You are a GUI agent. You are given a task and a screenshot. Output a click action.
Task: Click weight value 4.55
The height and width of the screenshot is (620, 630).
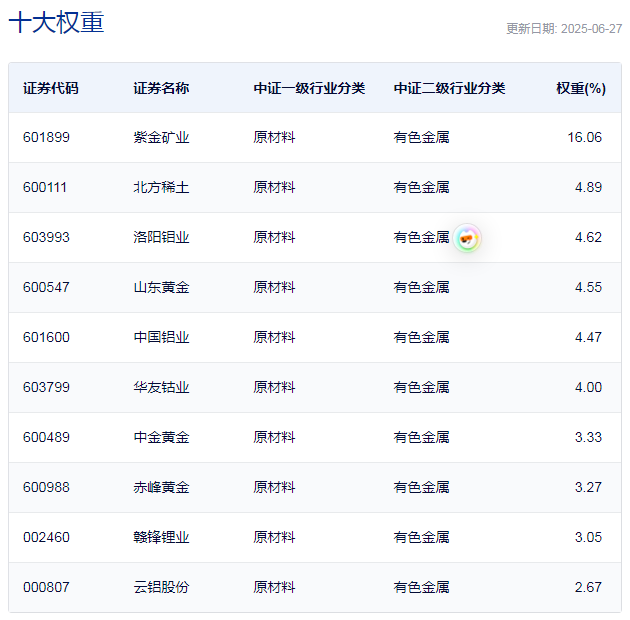click(588, 287)
